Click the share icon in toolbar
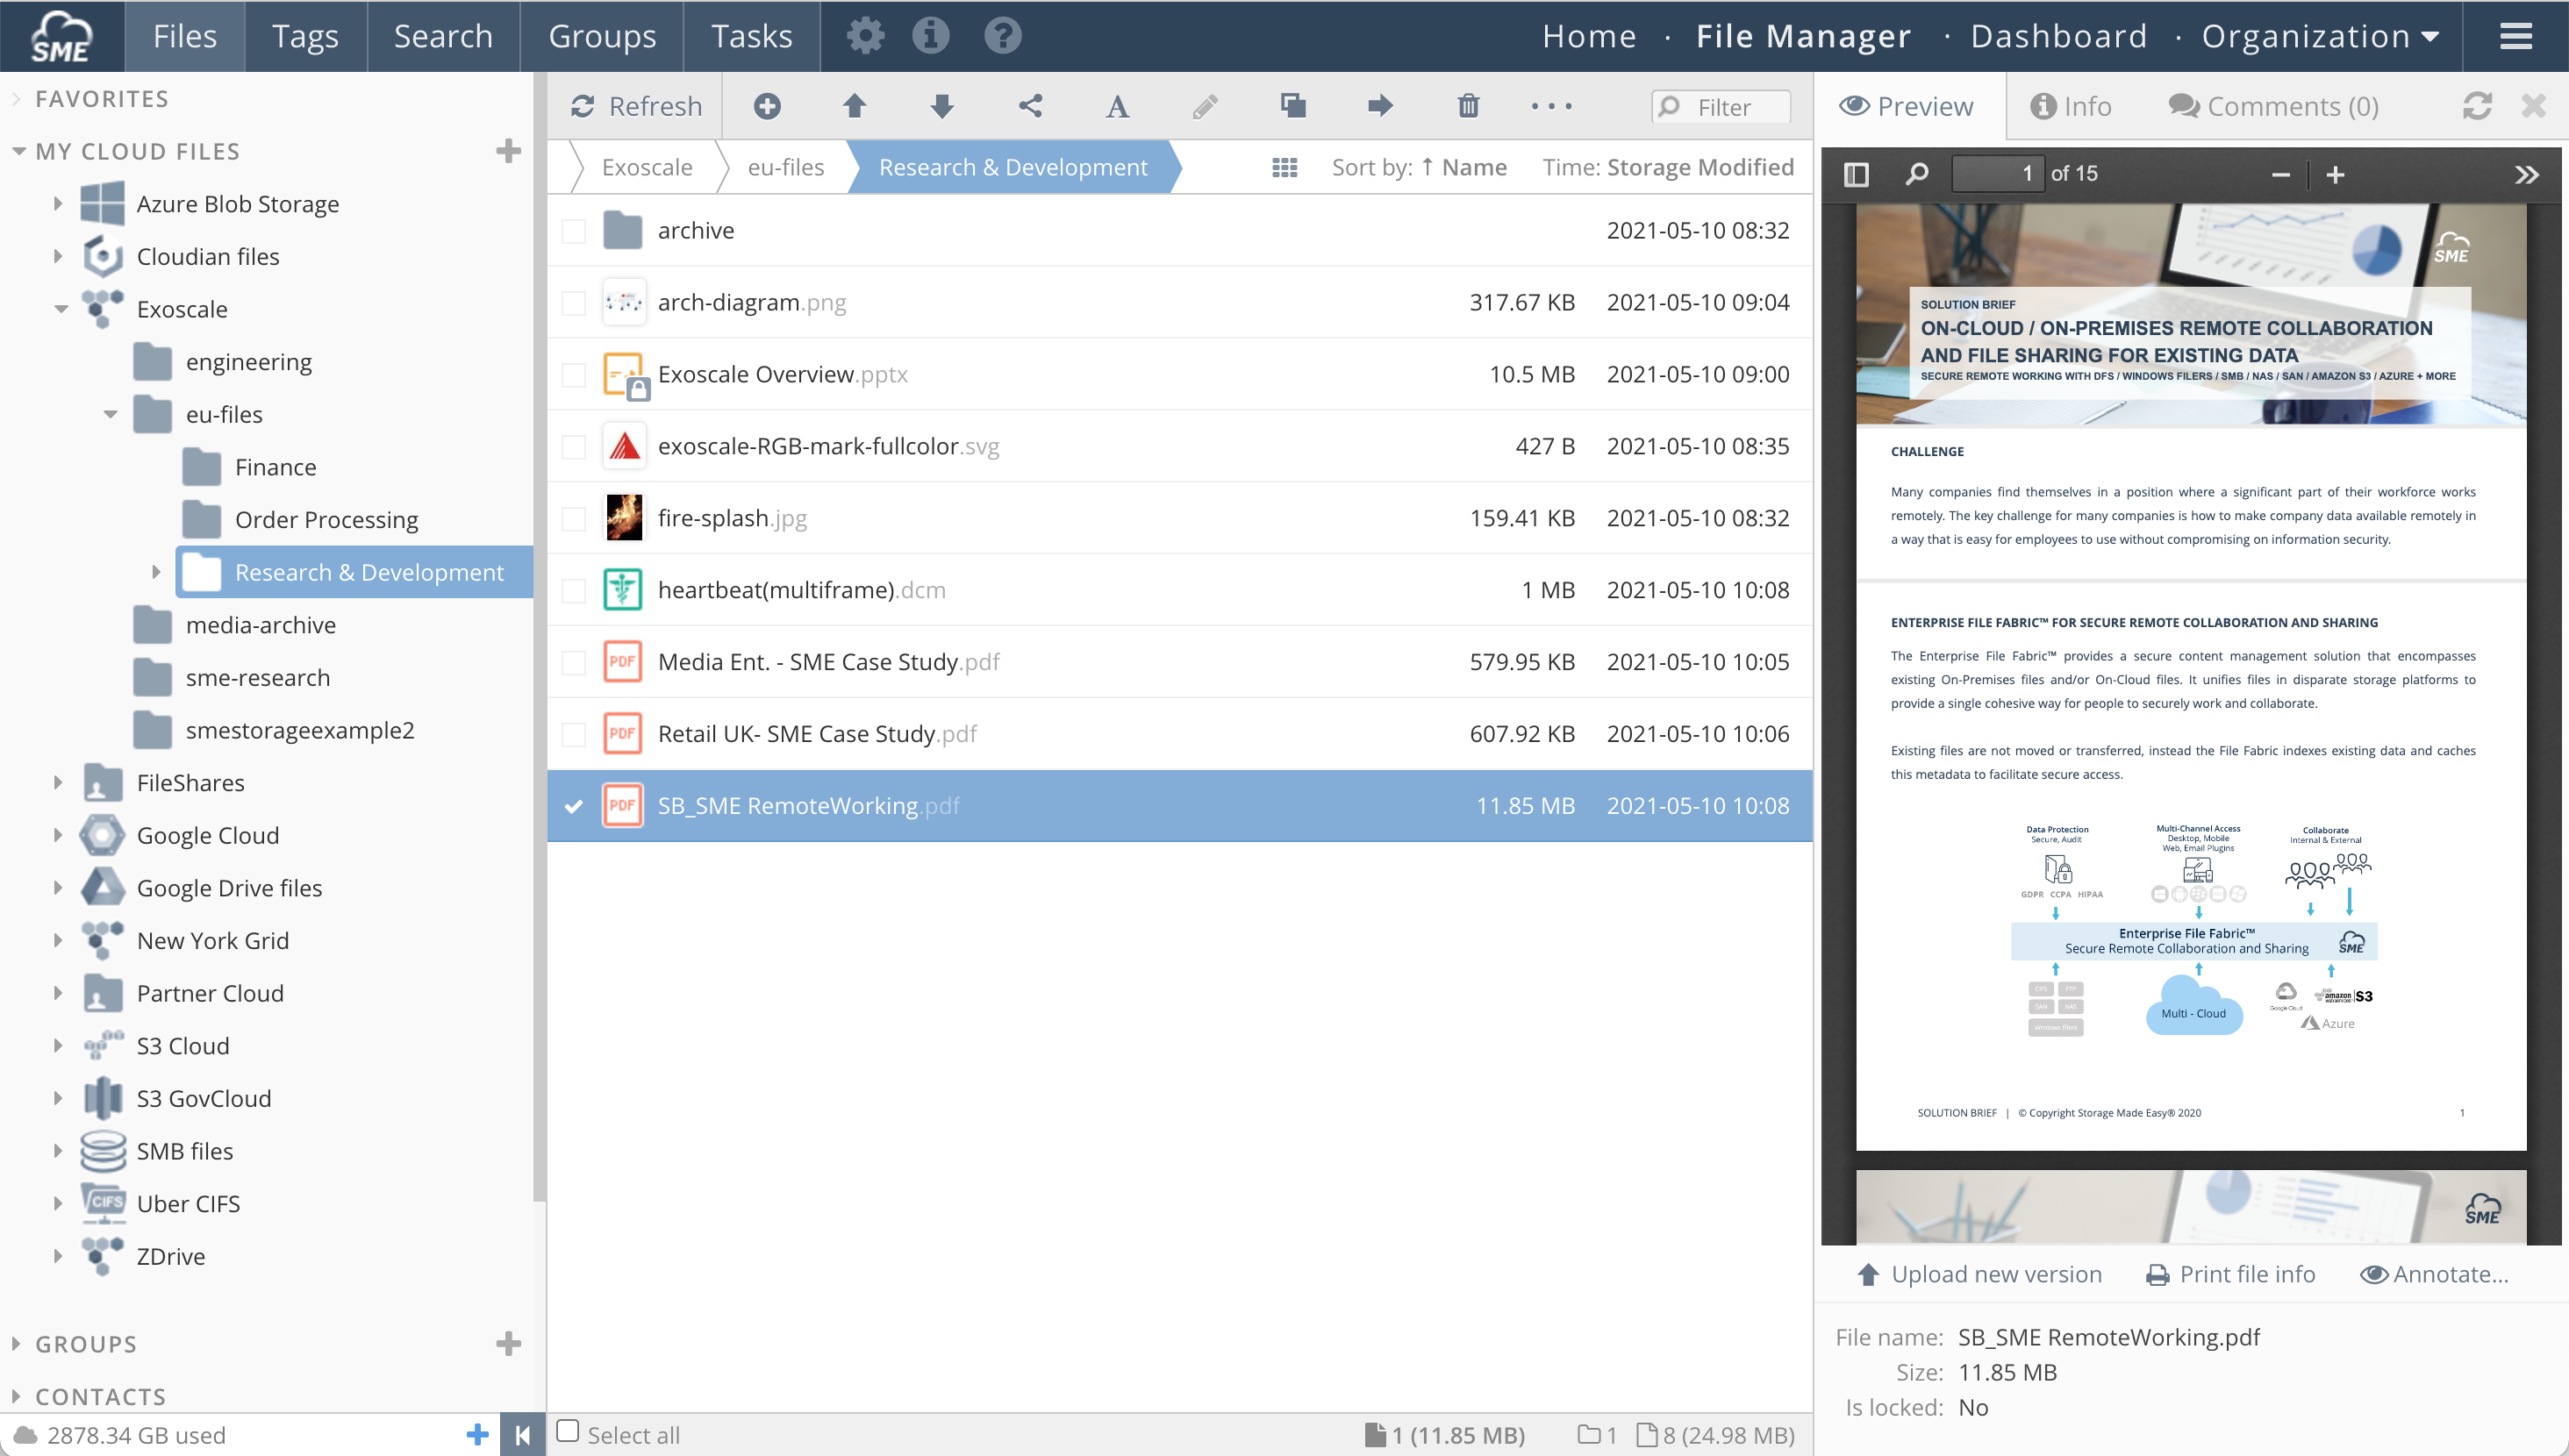 coord(1030,106)
